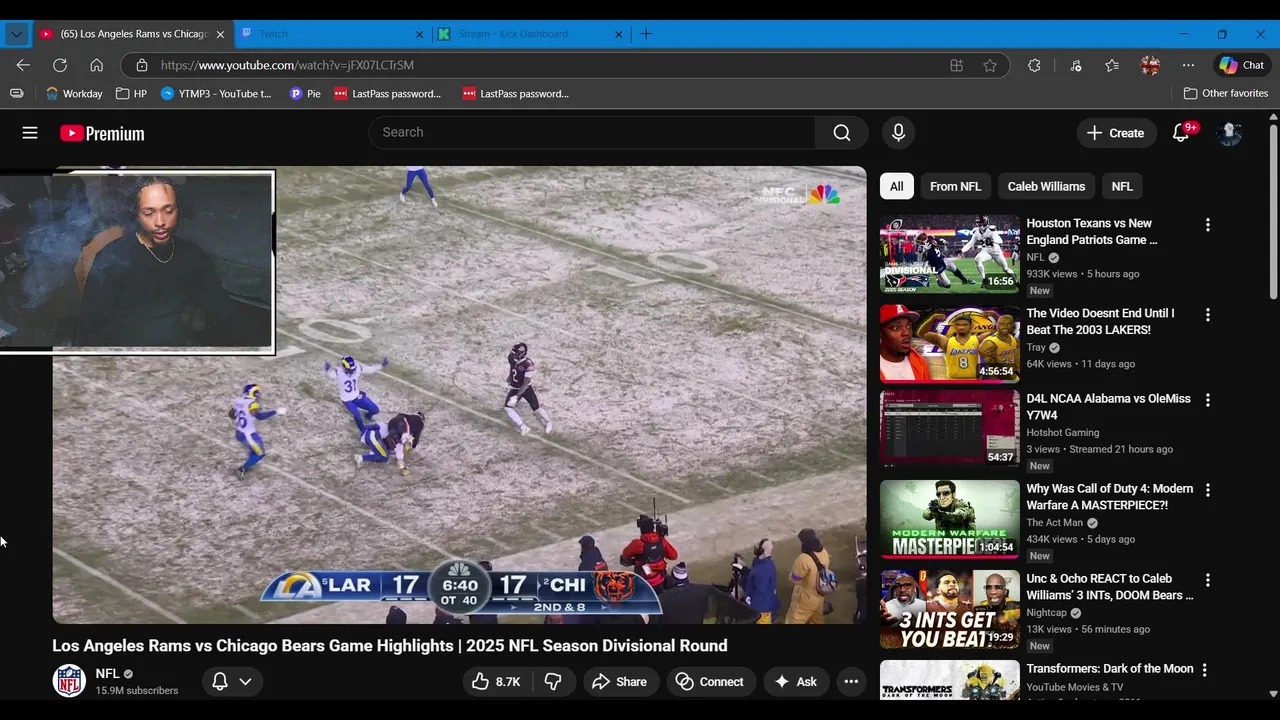Open options for 2003 LAKERS video

(x=1207, y=315)
